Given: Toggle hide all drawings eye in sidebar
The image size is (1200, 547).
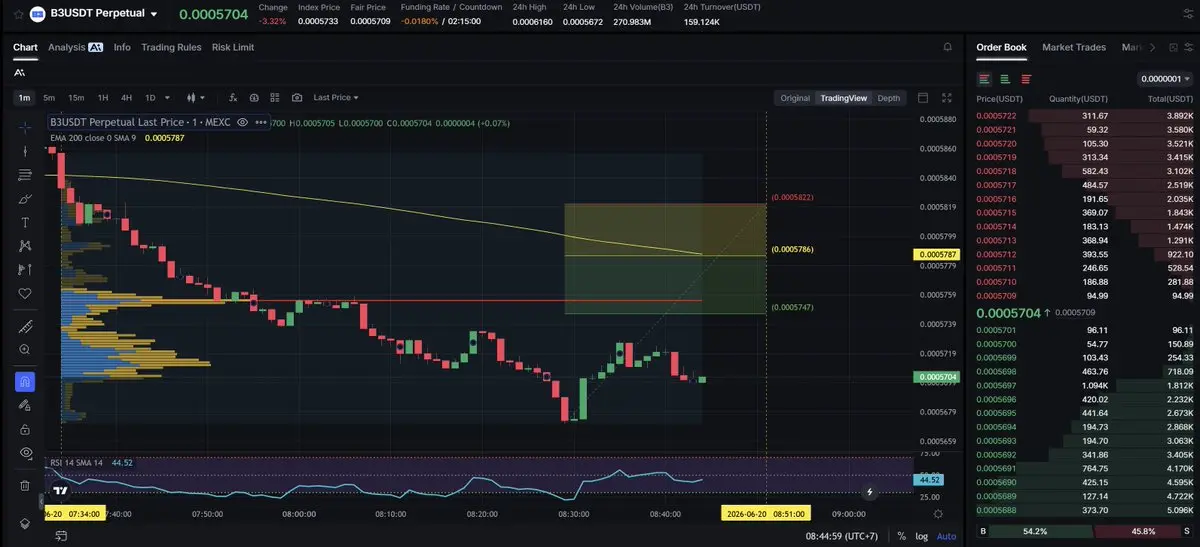Looking at the screenshot, I should (x=25, y=453).
